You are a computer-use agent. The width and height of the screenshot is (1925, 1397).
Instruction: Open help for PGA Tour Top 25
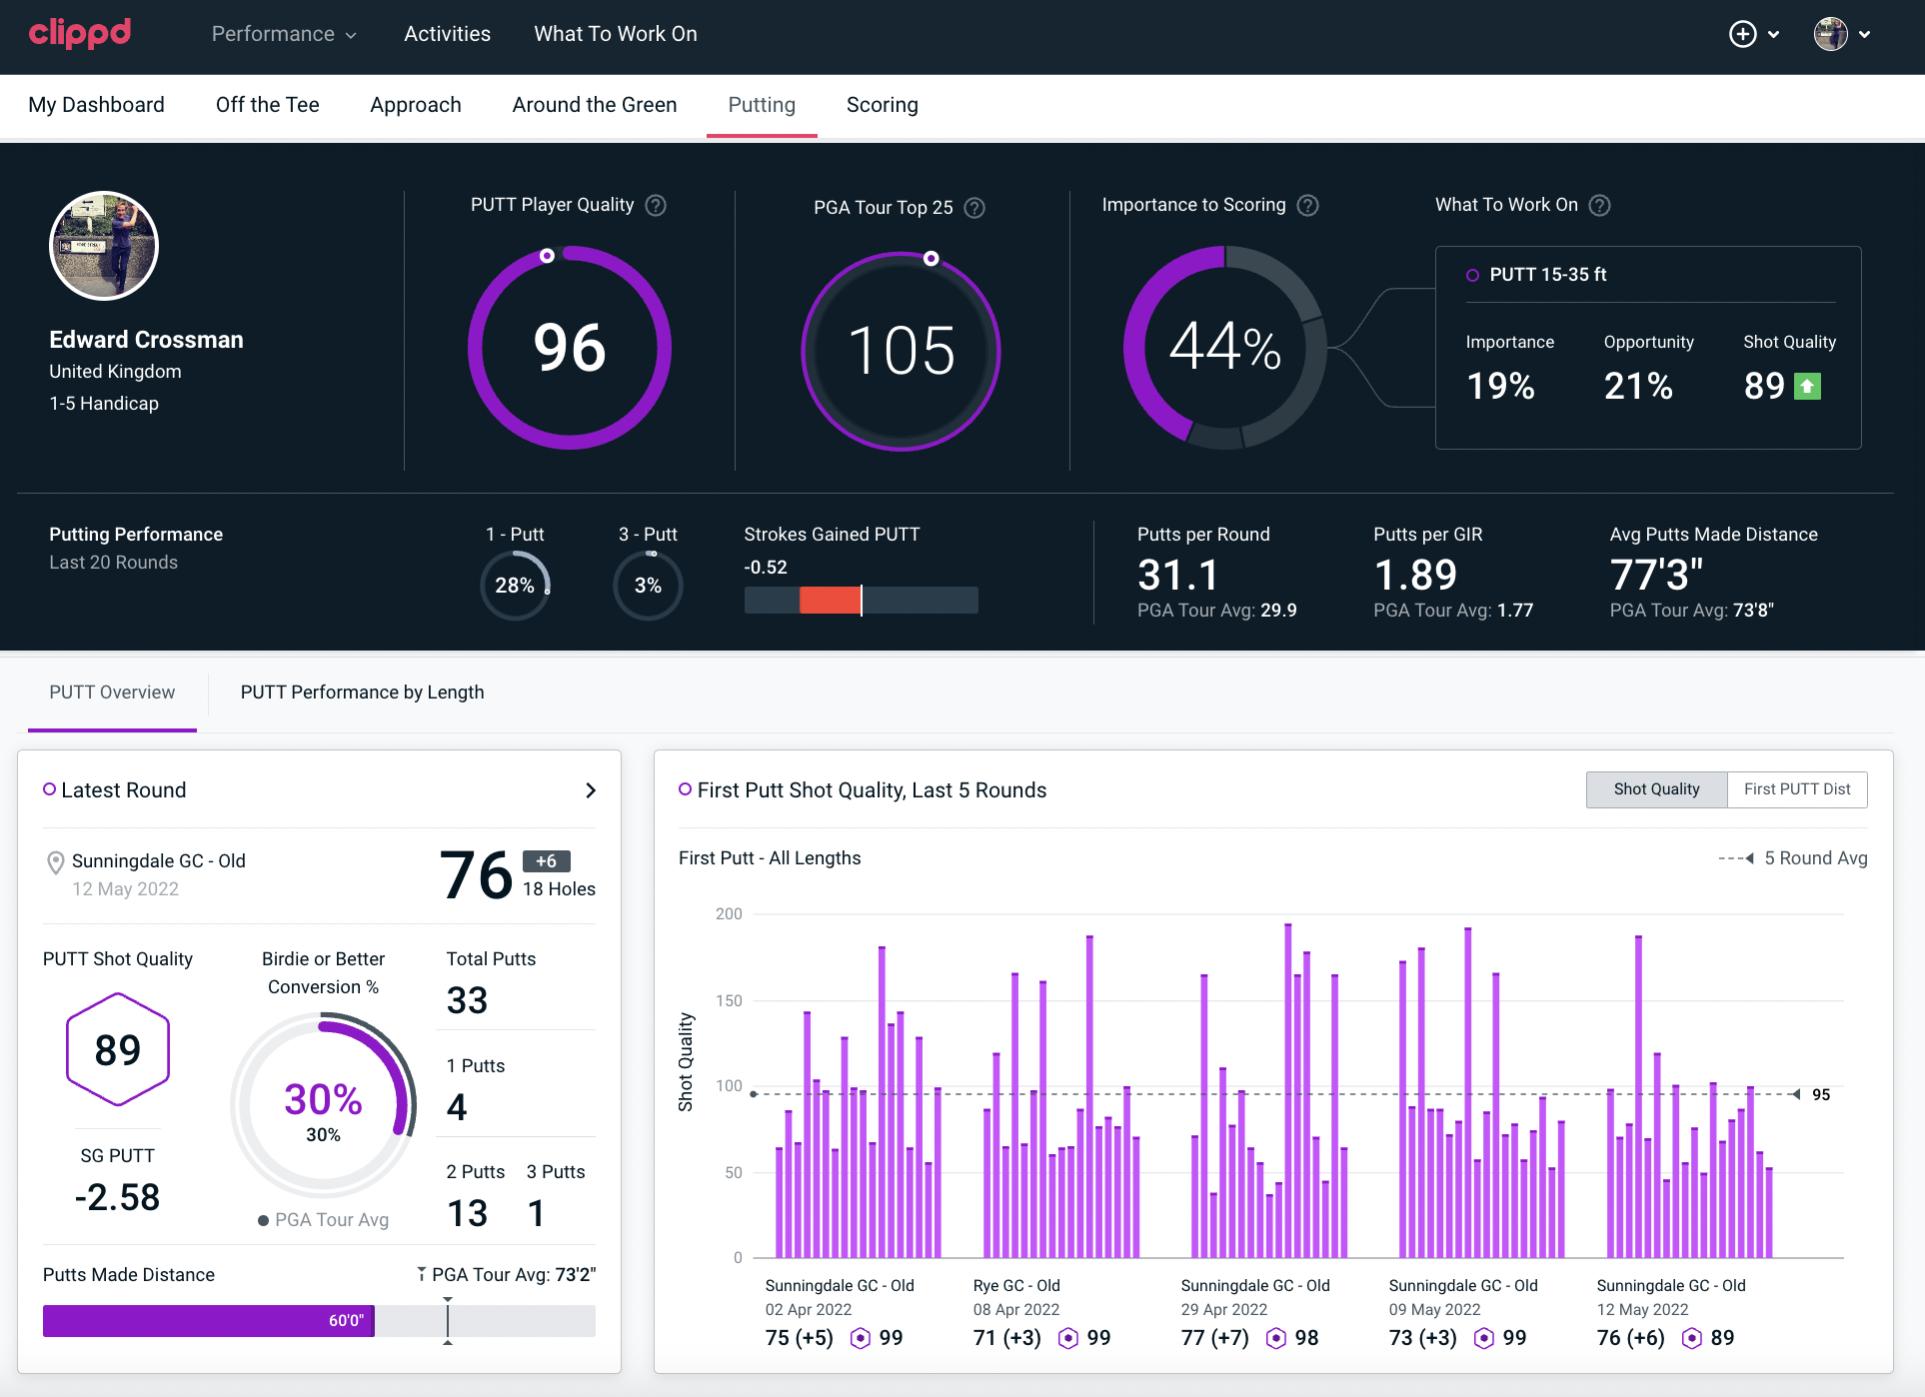(975, 208)
